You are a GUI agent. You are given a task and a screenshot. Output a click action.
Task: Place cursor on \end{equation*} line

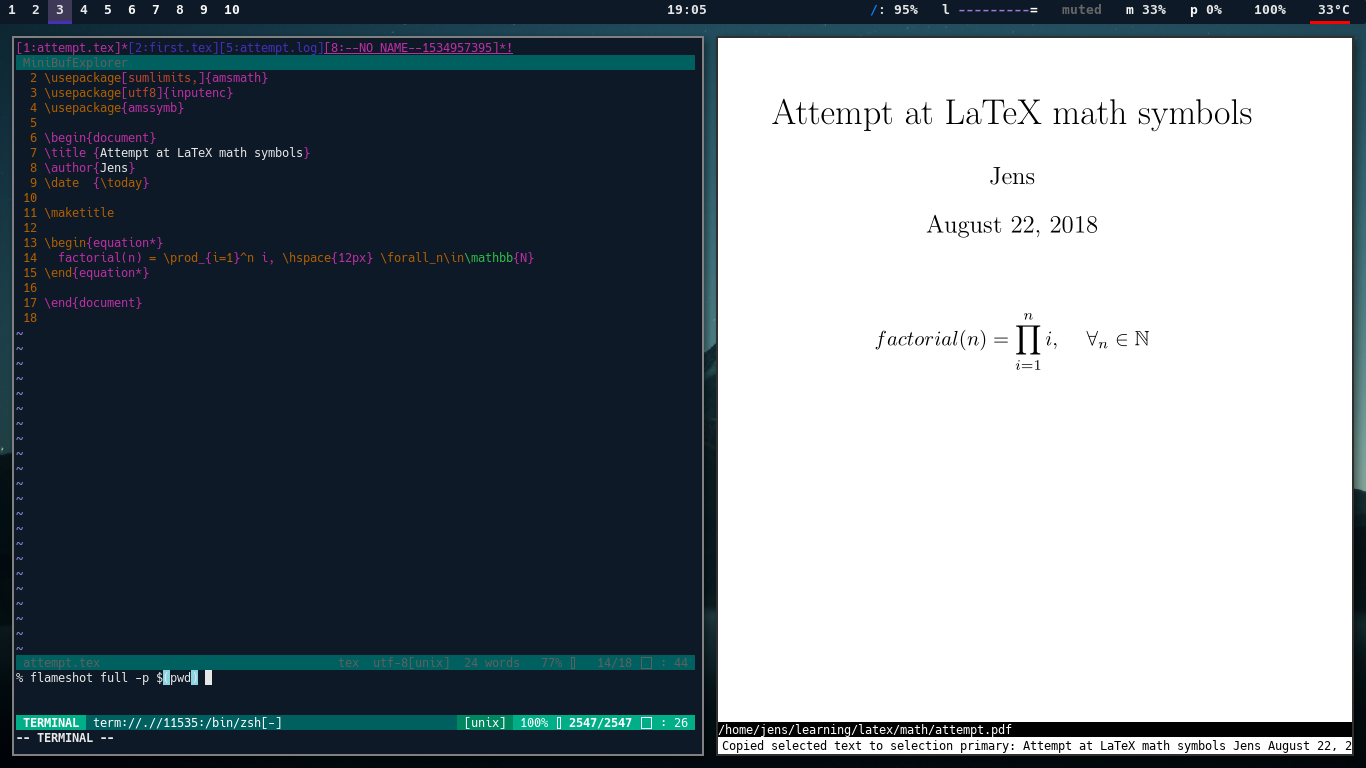[96, 273]
